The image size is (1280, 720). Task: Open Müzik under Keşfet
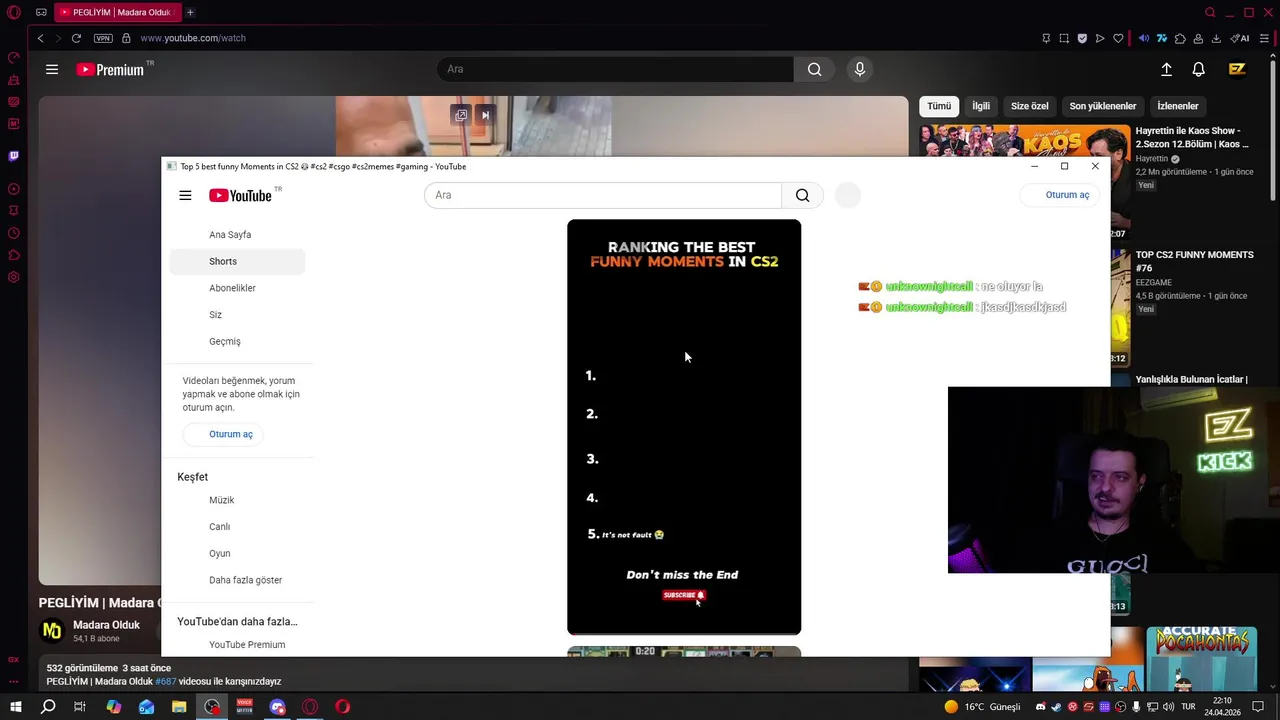coord(237,500)
